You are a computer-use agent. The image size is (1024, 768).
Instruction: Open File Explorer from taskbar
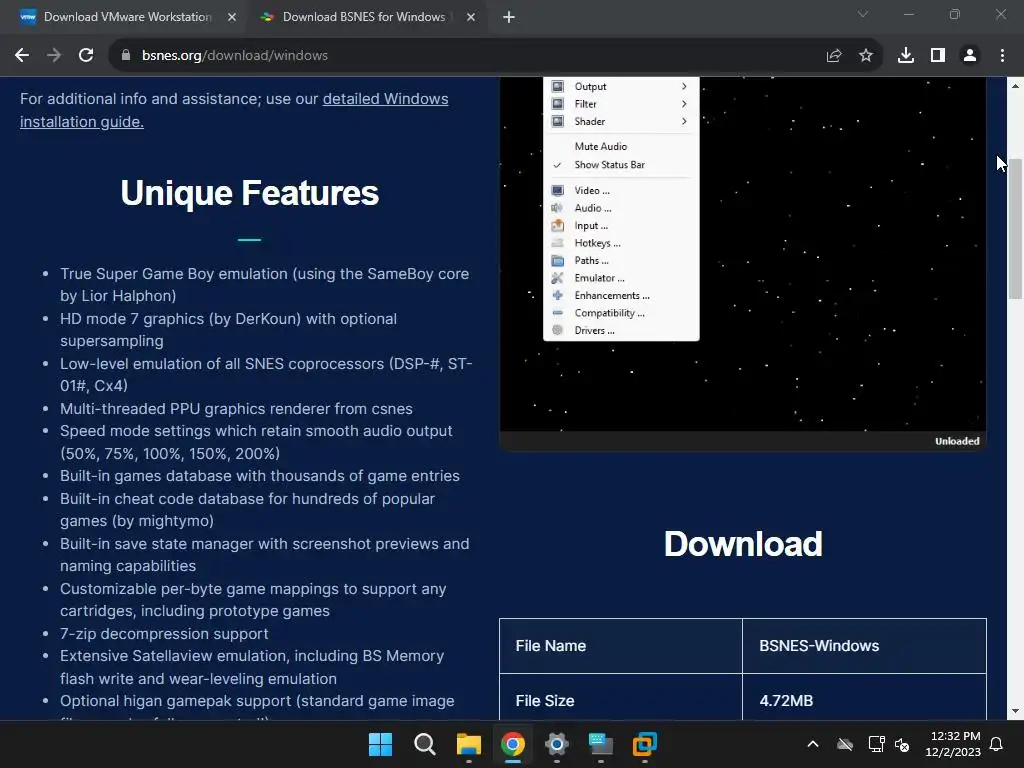click(468, 744)
